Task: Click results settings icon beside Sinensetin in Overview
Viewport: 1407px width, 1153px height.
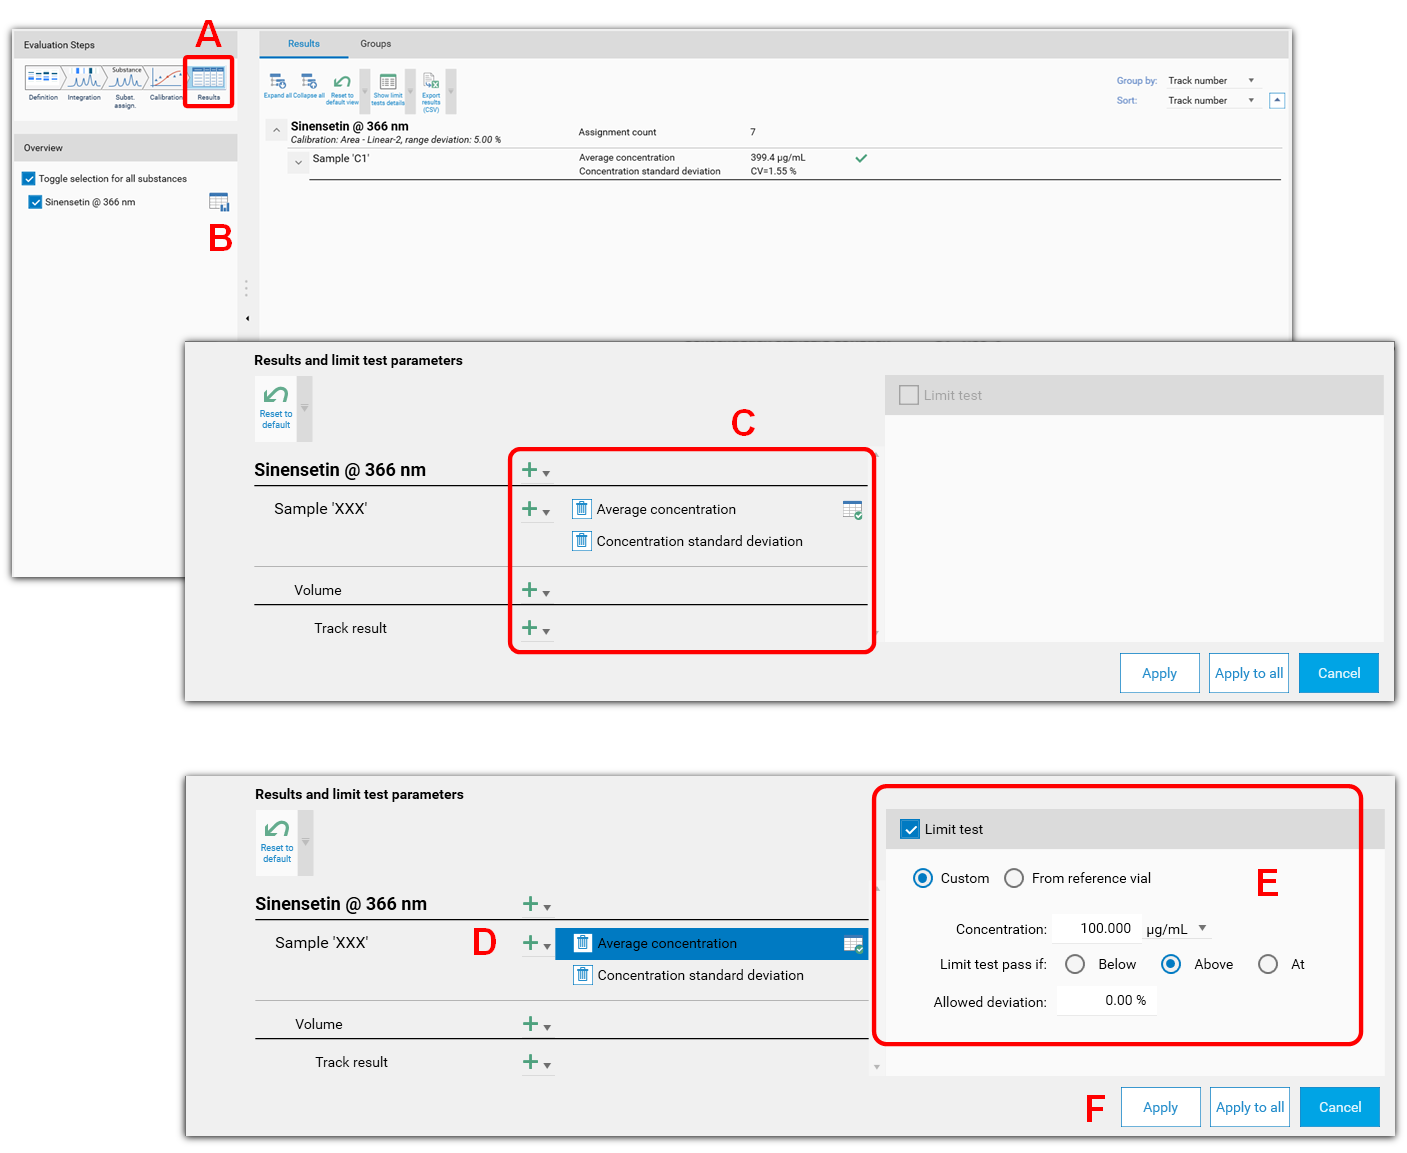Action: pos(219,202)
